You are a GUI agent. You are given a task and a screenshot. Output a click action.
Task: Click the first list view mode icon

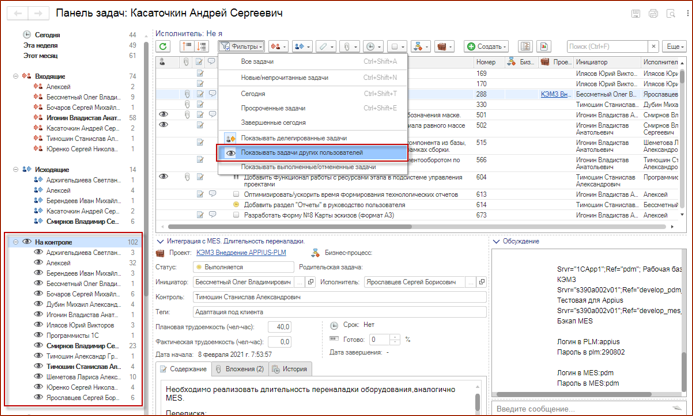(x=187, y=46)
